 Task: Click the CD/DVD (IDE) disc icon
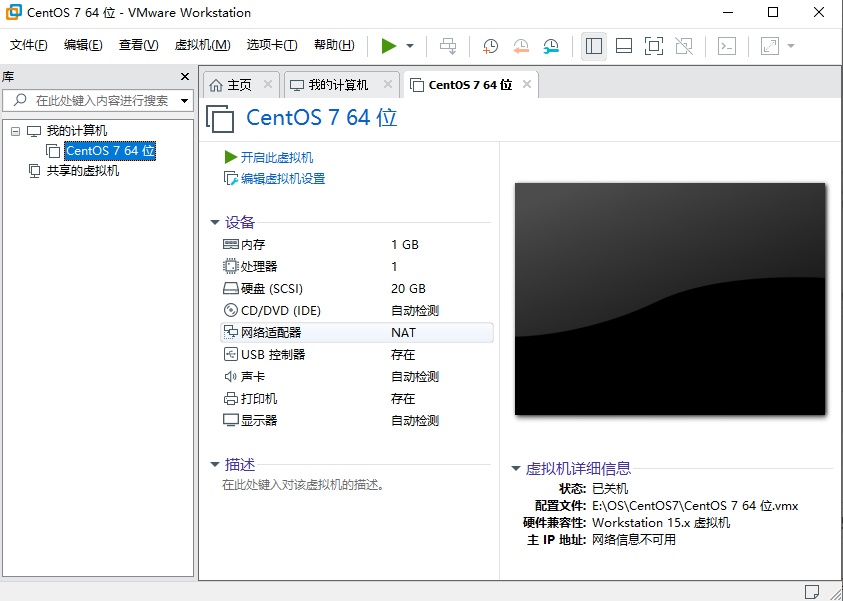tap(231, 310)
